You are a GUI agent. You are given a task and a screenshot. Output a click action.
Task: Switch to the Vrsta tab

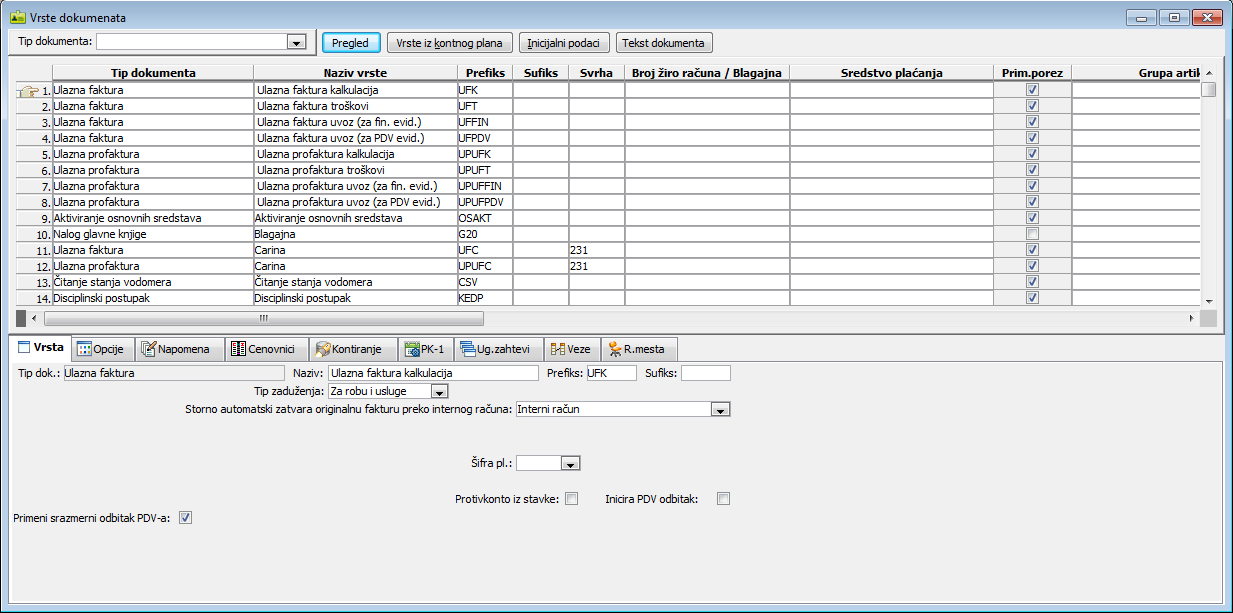tap(40, 349)
